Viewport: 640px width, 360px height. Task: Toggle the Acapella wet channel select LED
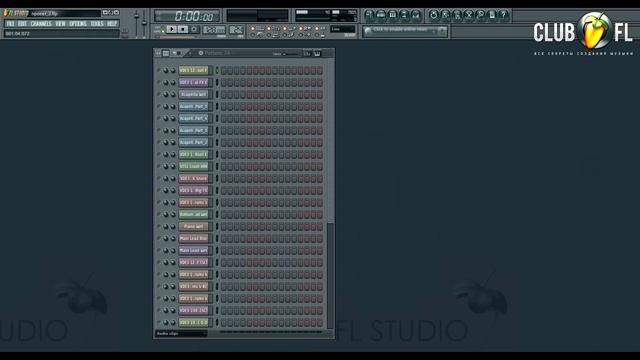(217, 94)
